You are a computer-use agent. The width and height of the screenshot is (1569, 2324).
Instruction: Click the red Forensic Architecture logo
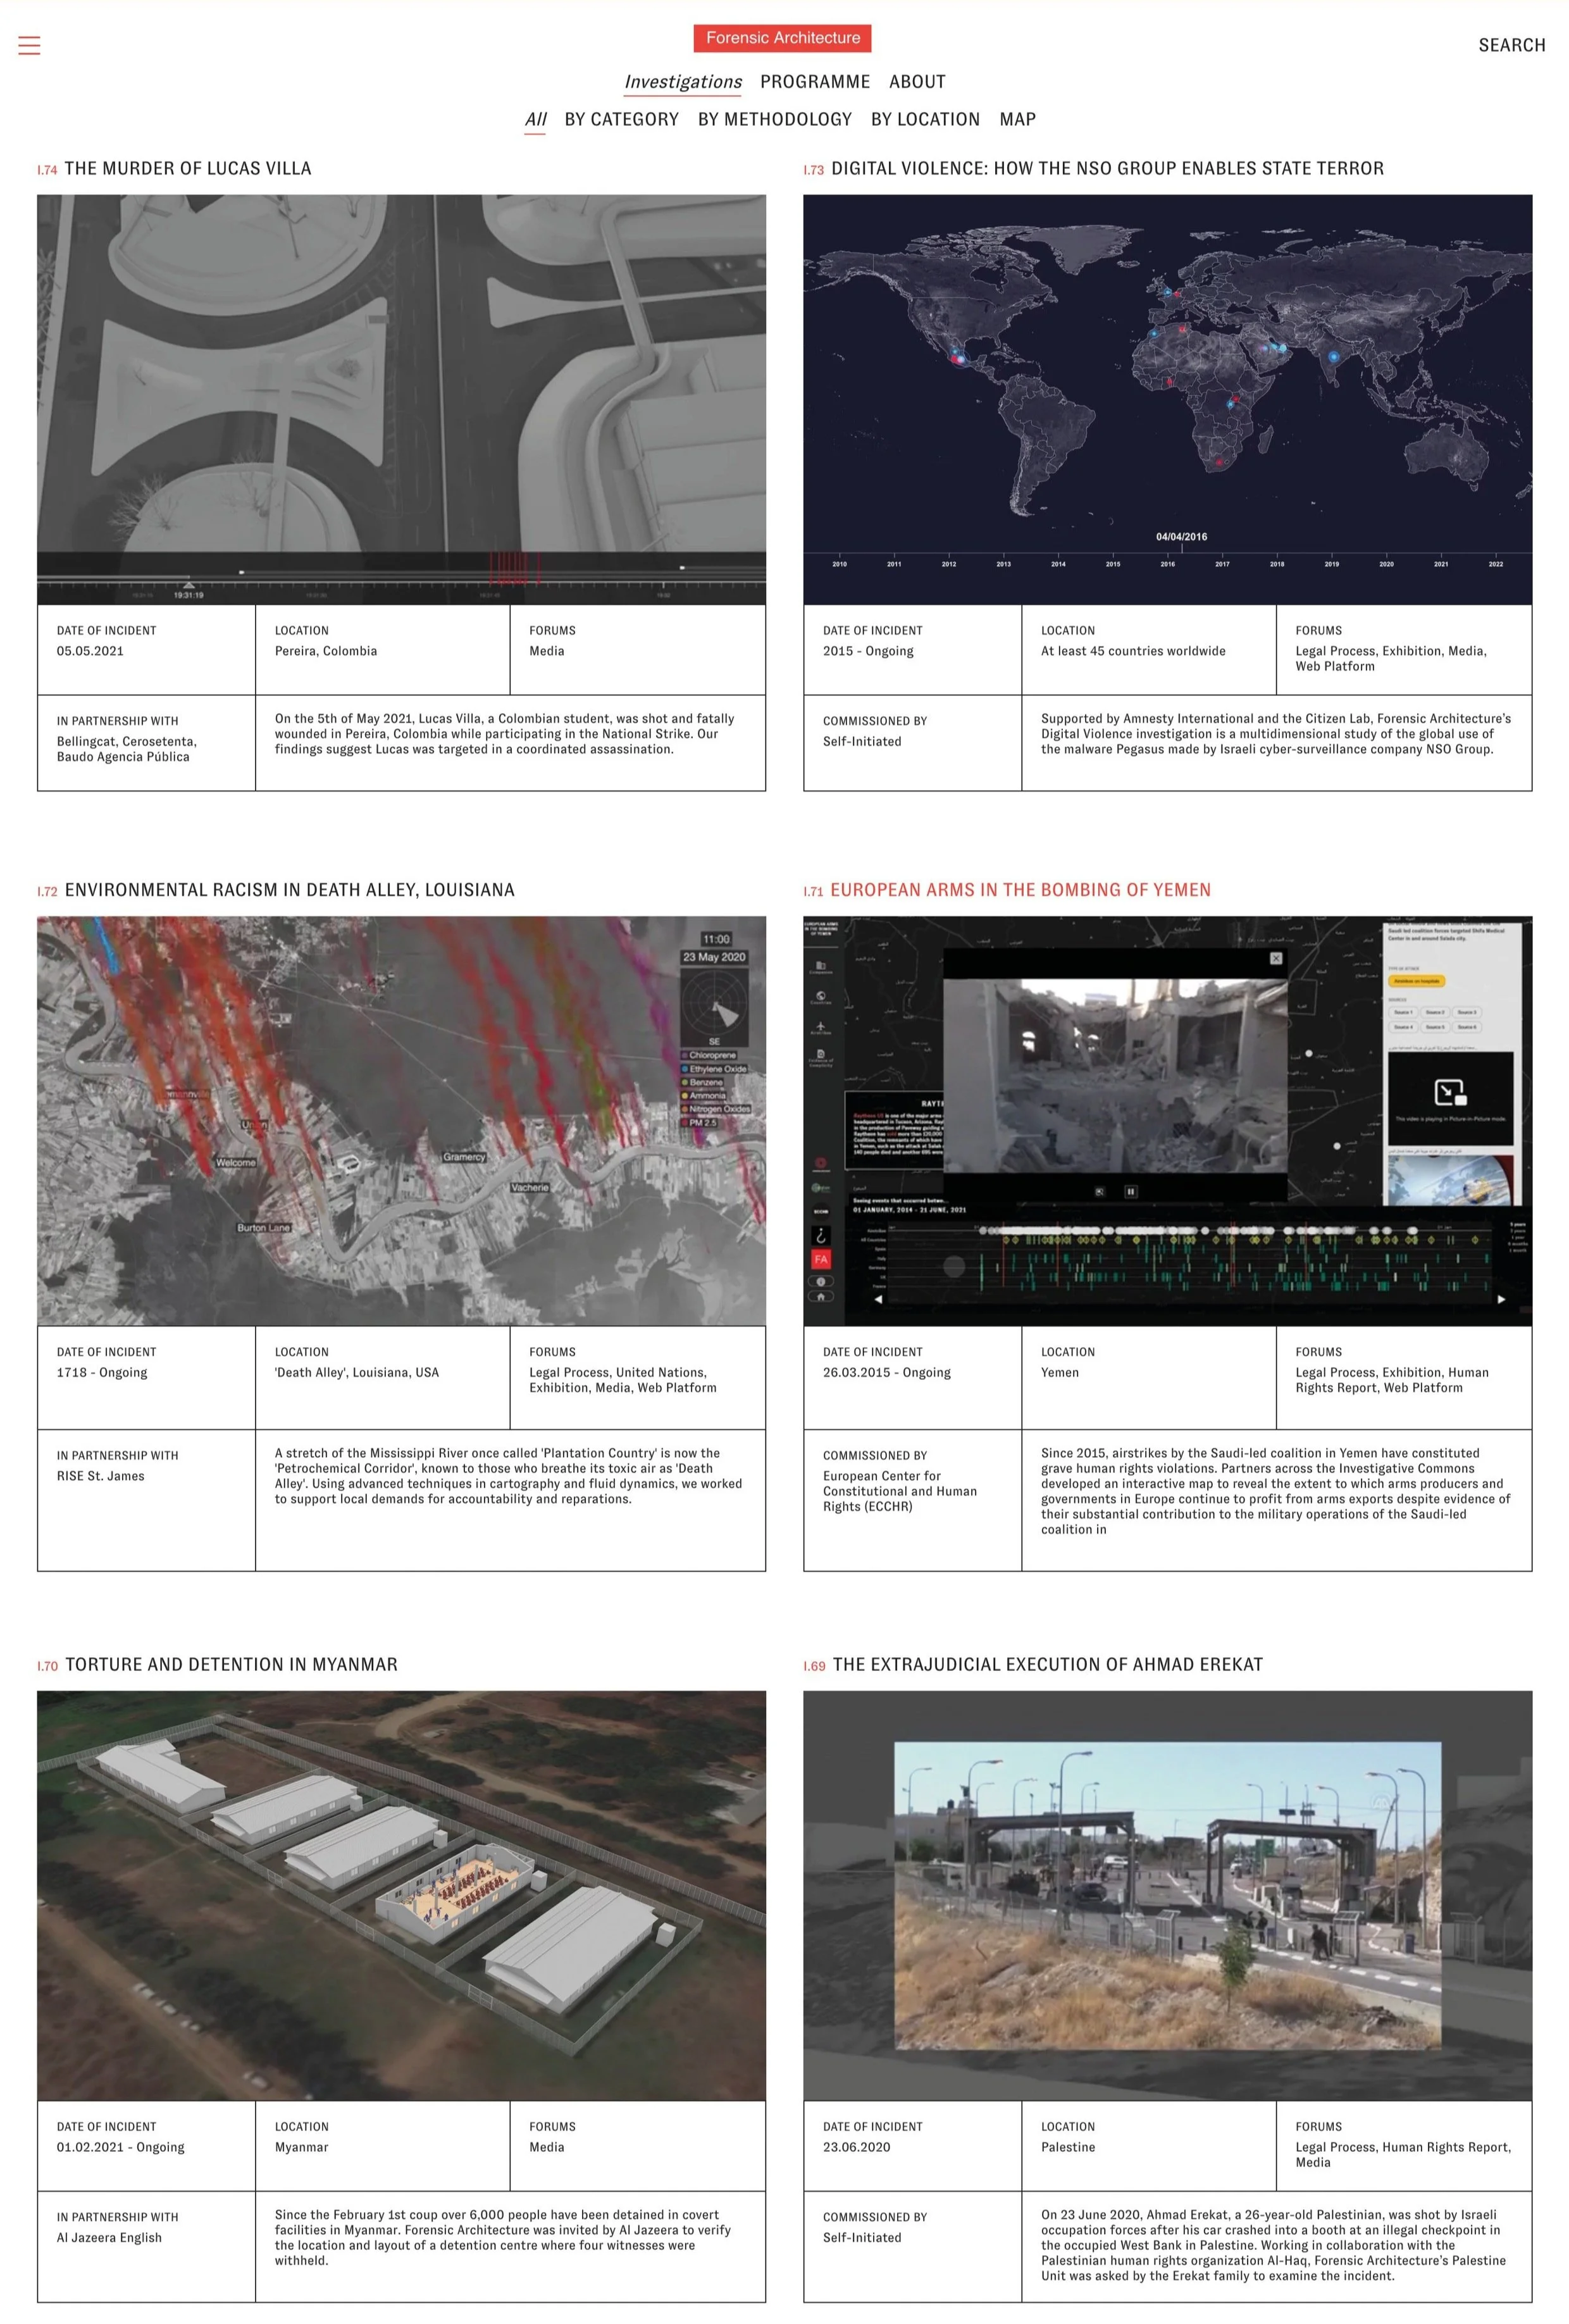[x=782, y=38]
